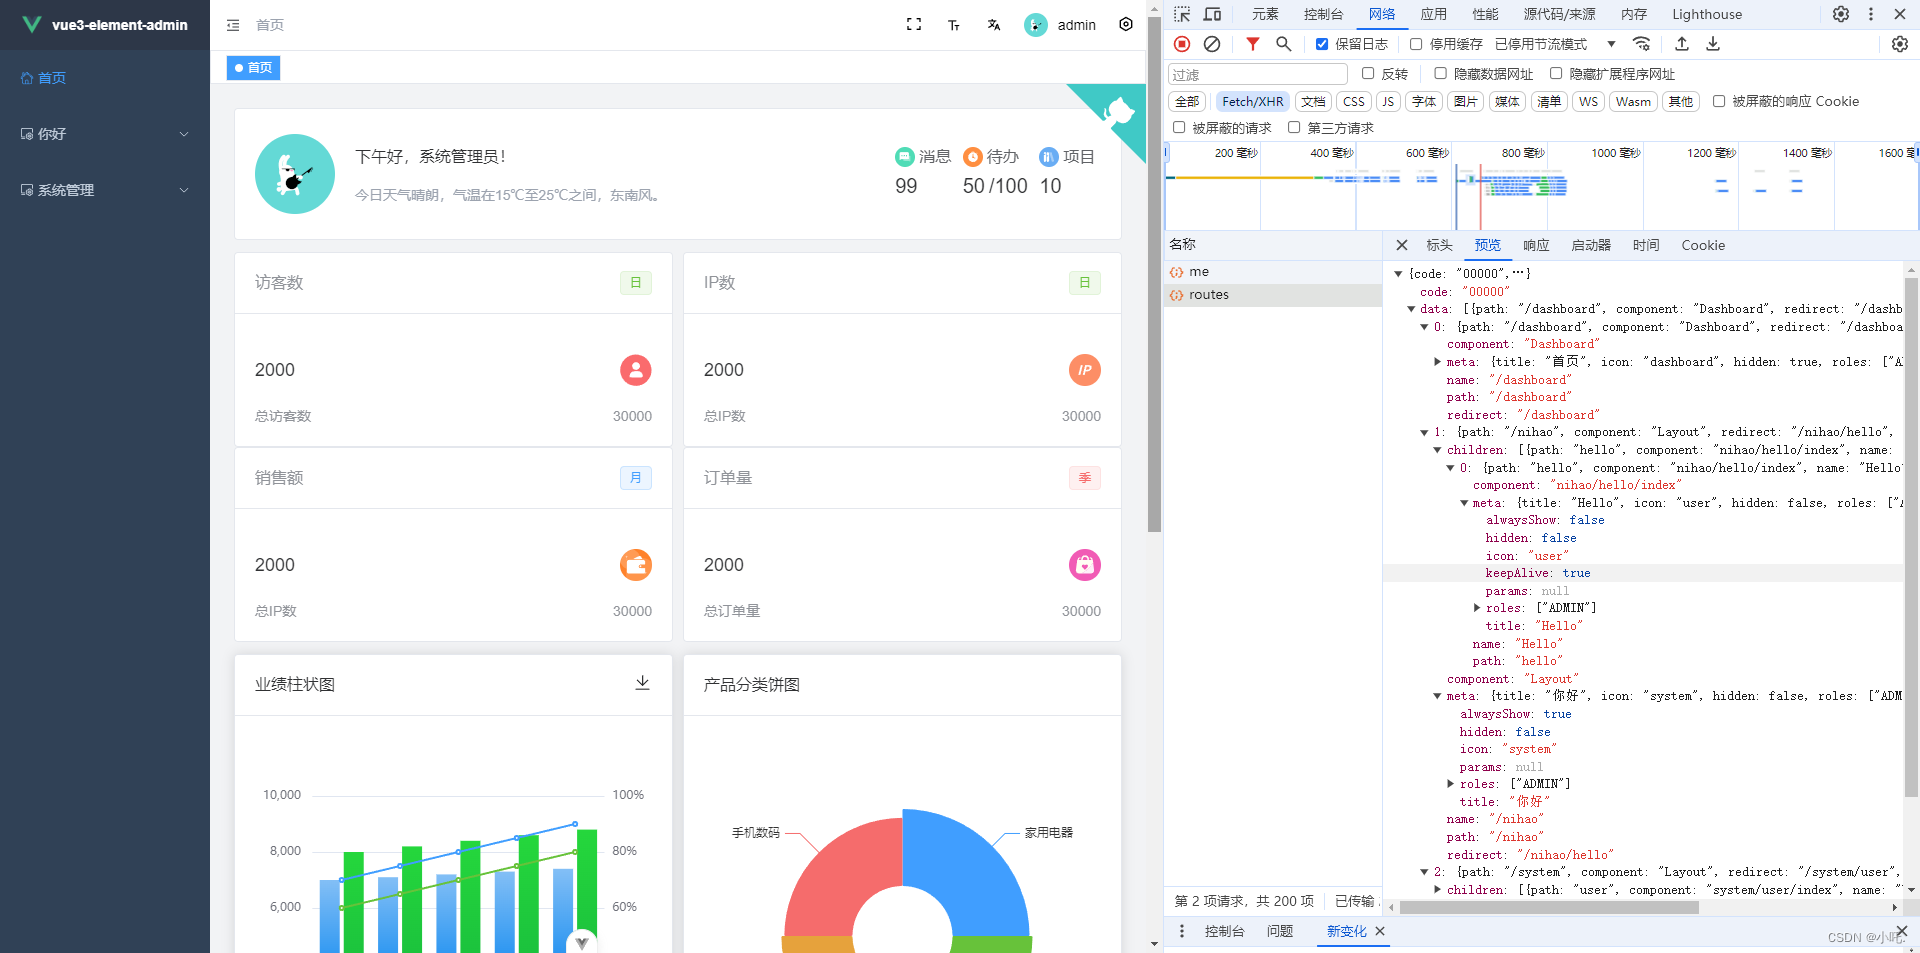Expand the first meta object 首页
This screenshot has width=1920, height=953.
(x=1438, y=362)
